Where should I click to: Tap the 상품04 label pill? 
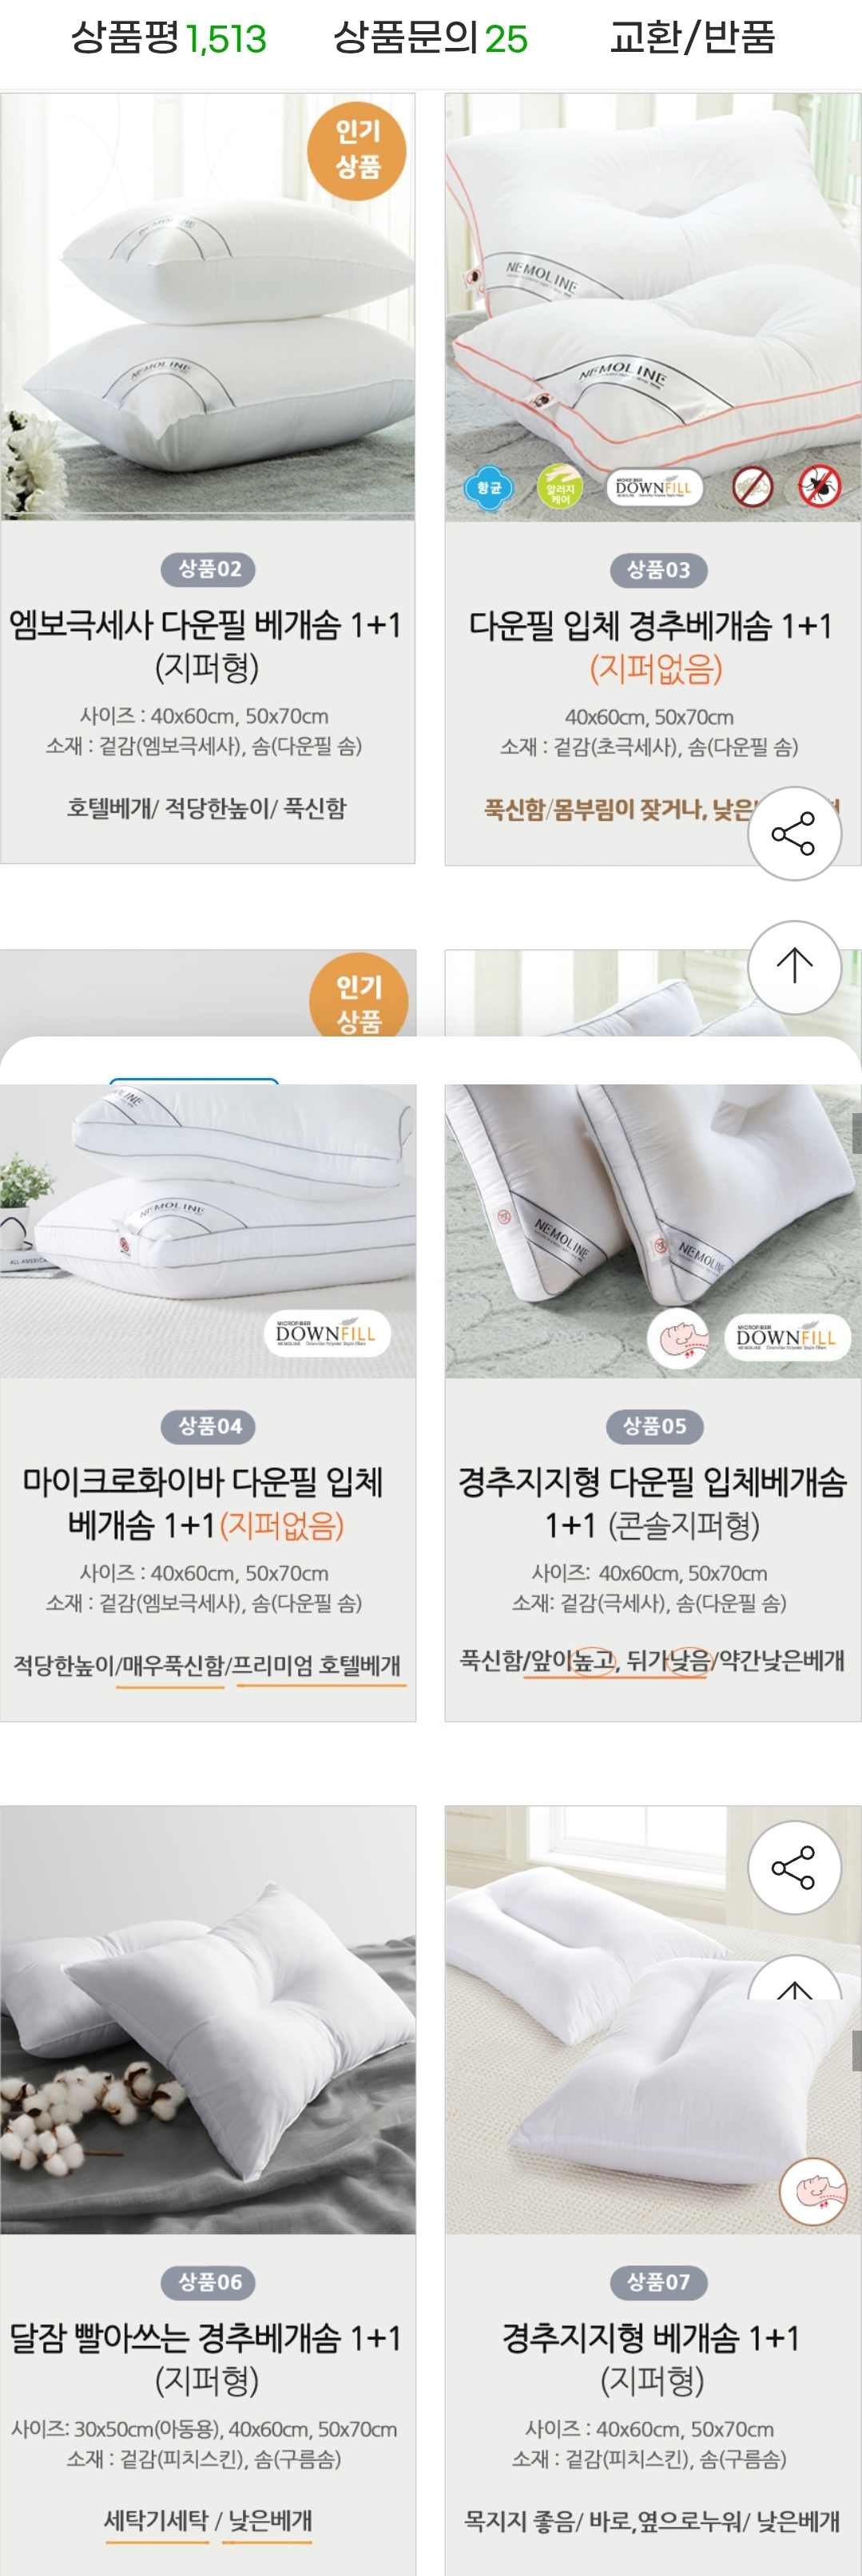coord(209,1426)
